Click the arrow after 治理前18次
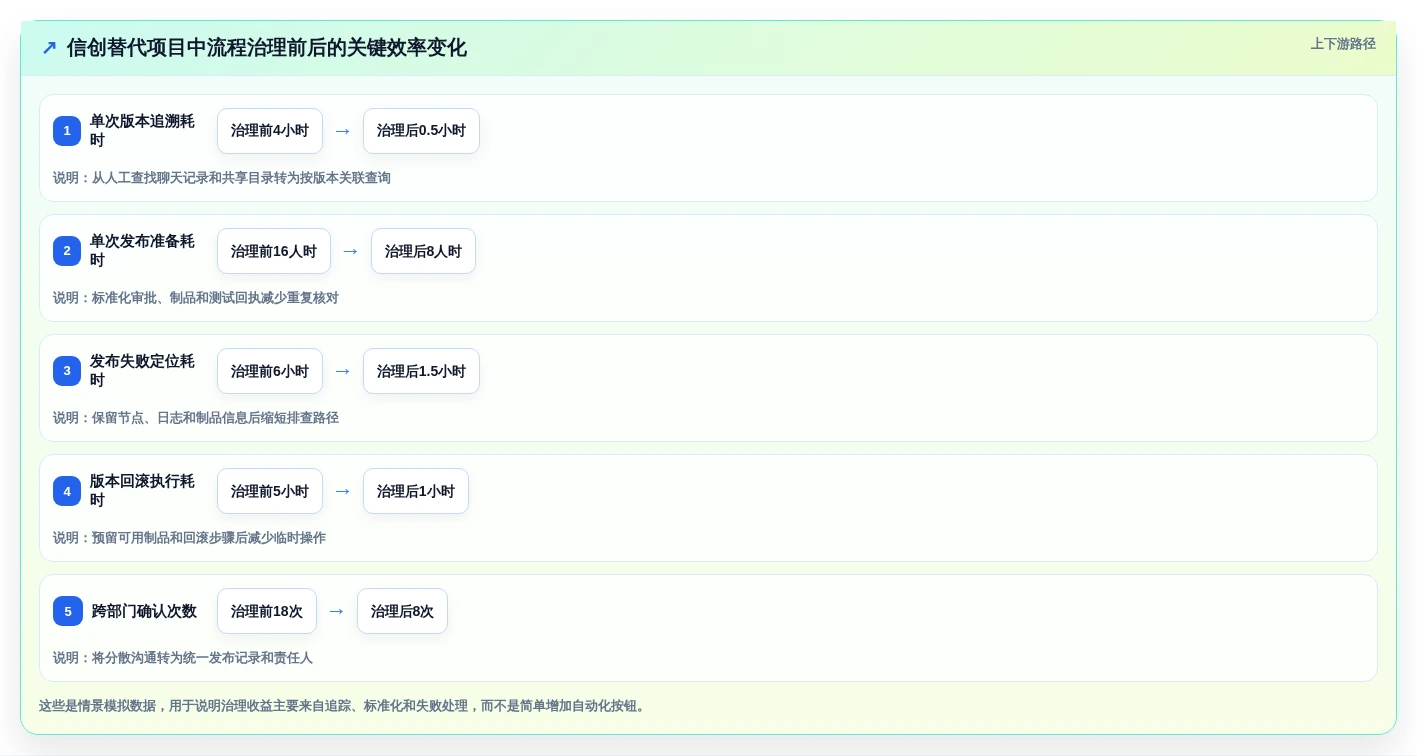 [x=337, y=611]
